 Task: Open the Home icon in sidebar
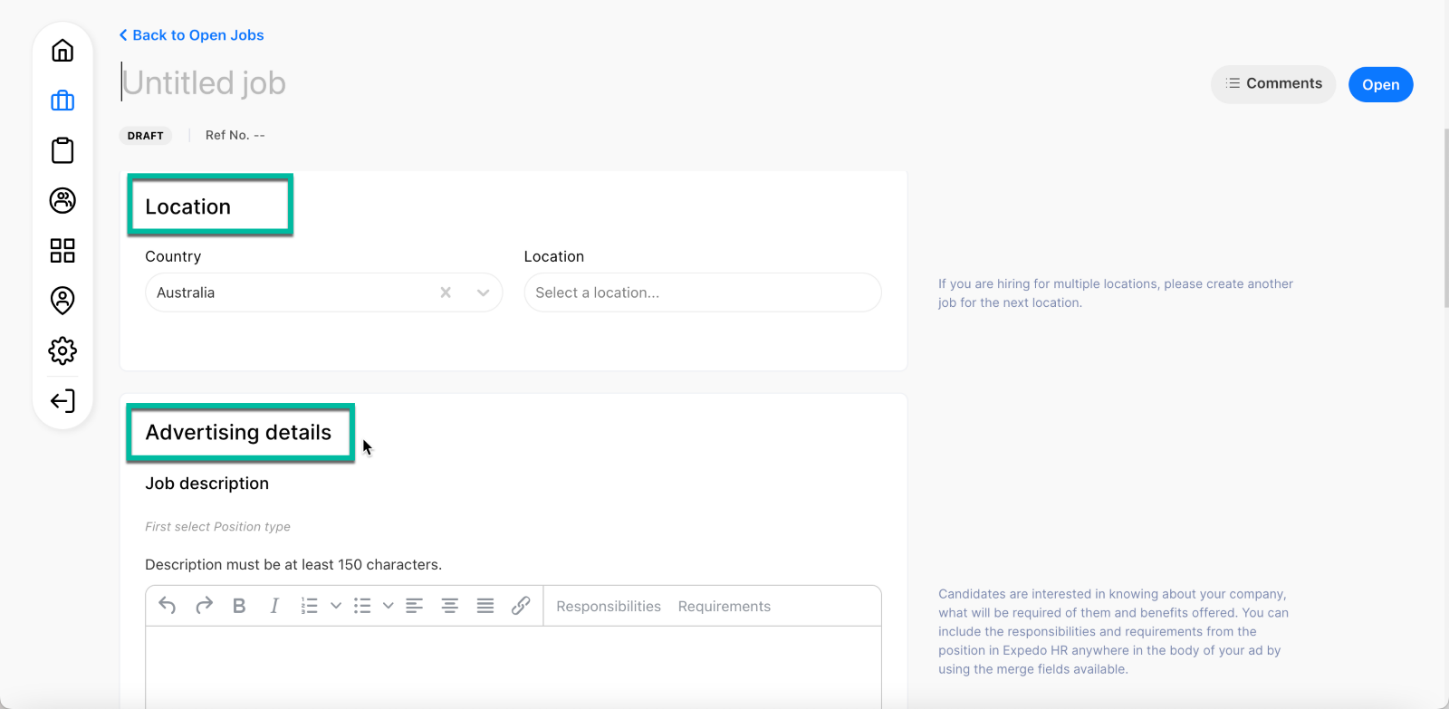point(62,51)
